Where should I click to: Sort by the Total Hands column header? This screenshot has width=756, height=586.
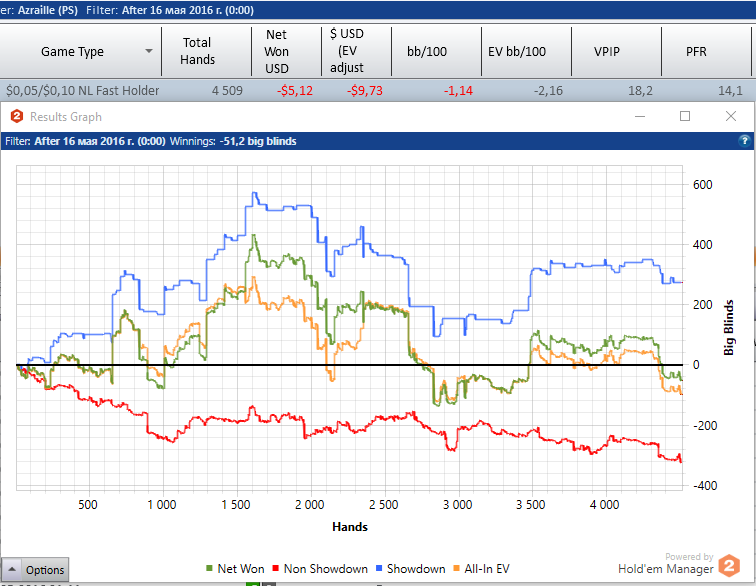[x=206, y=51]
